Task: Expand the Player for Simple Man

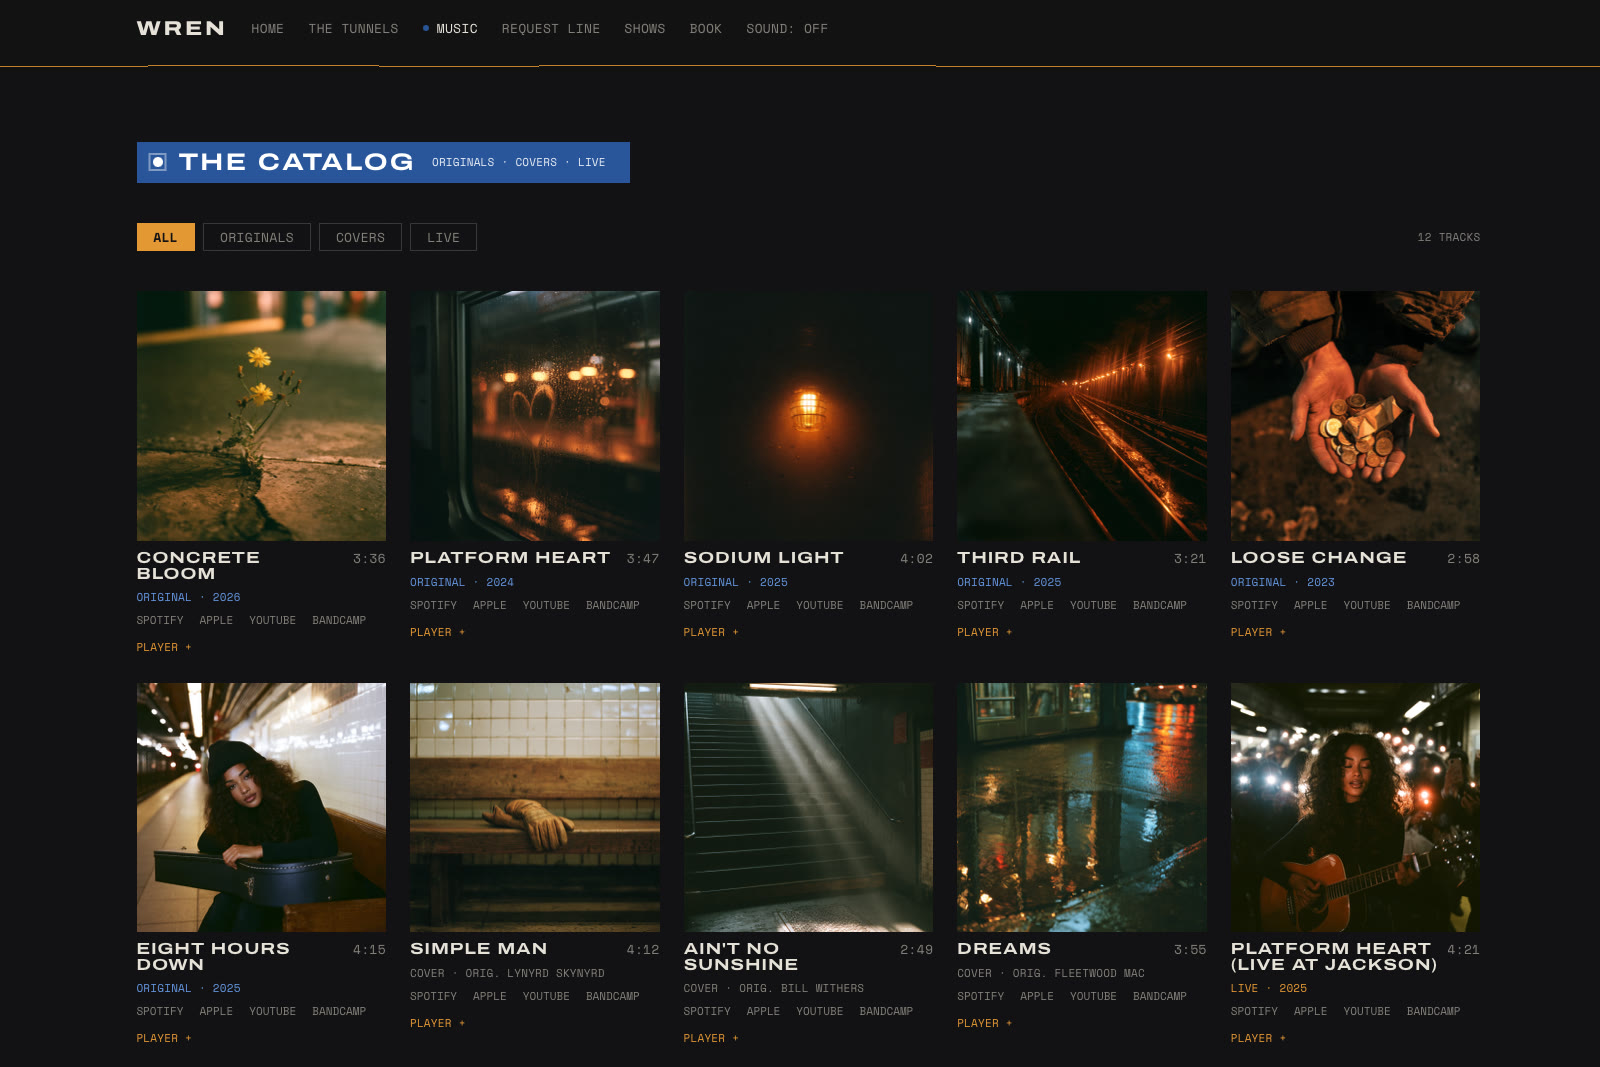Action: pos(437,1023)
